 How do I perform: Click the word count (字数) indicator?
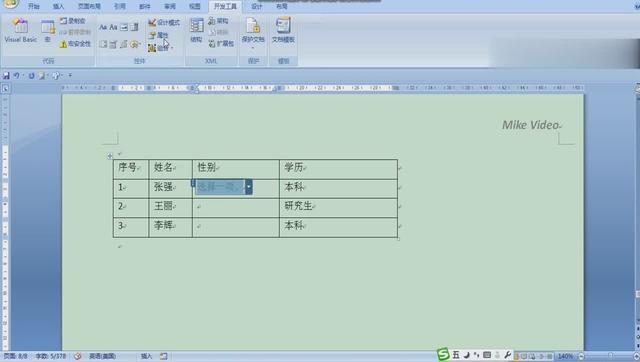51,356
